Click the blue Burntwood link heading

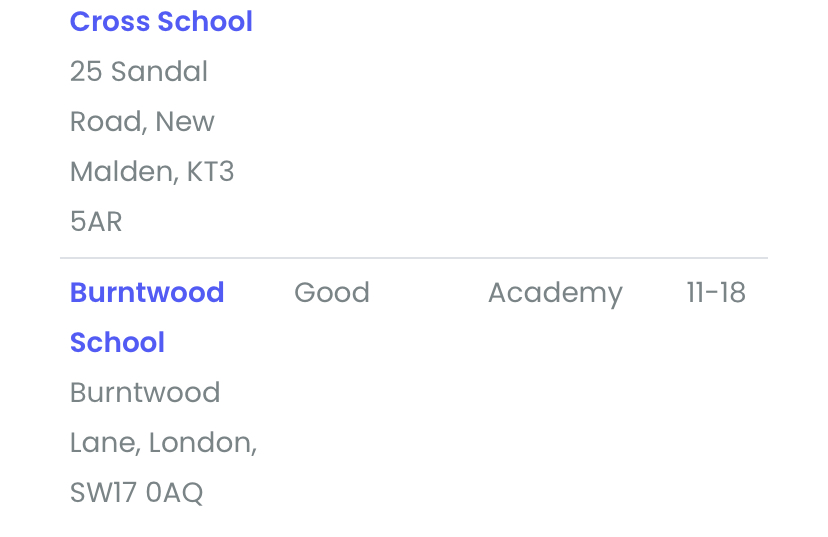tap(147, 293)
